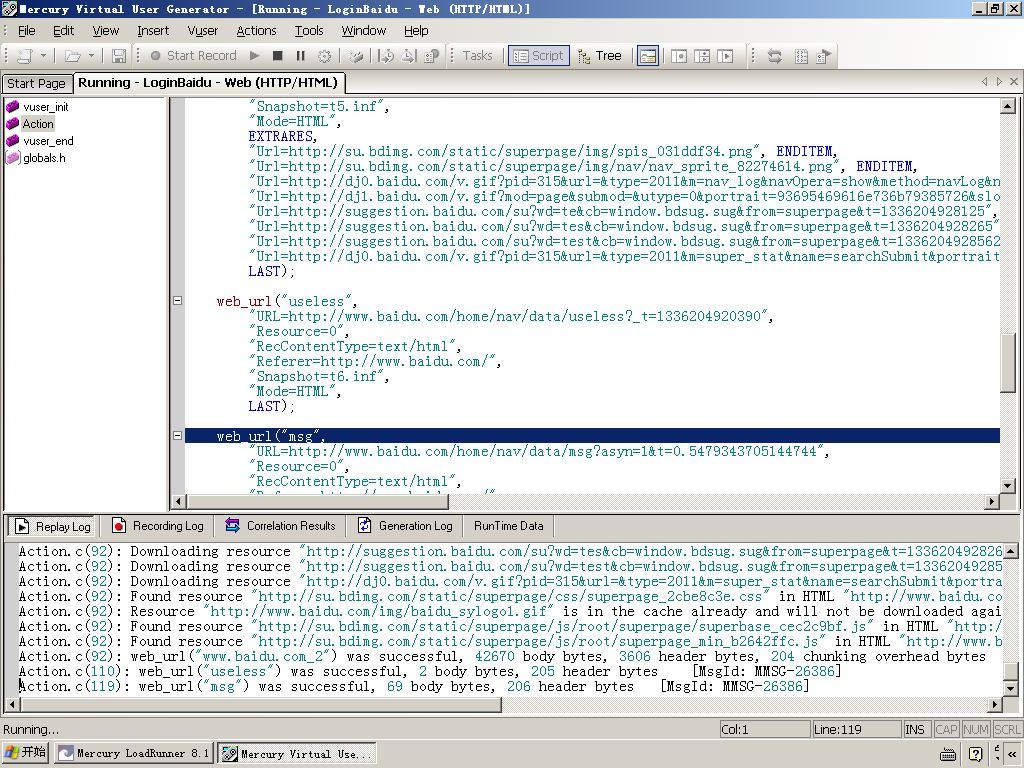Collapse the web_url("msg") code block
This screenshot has width=1024, height=768.
pos(177,436)
